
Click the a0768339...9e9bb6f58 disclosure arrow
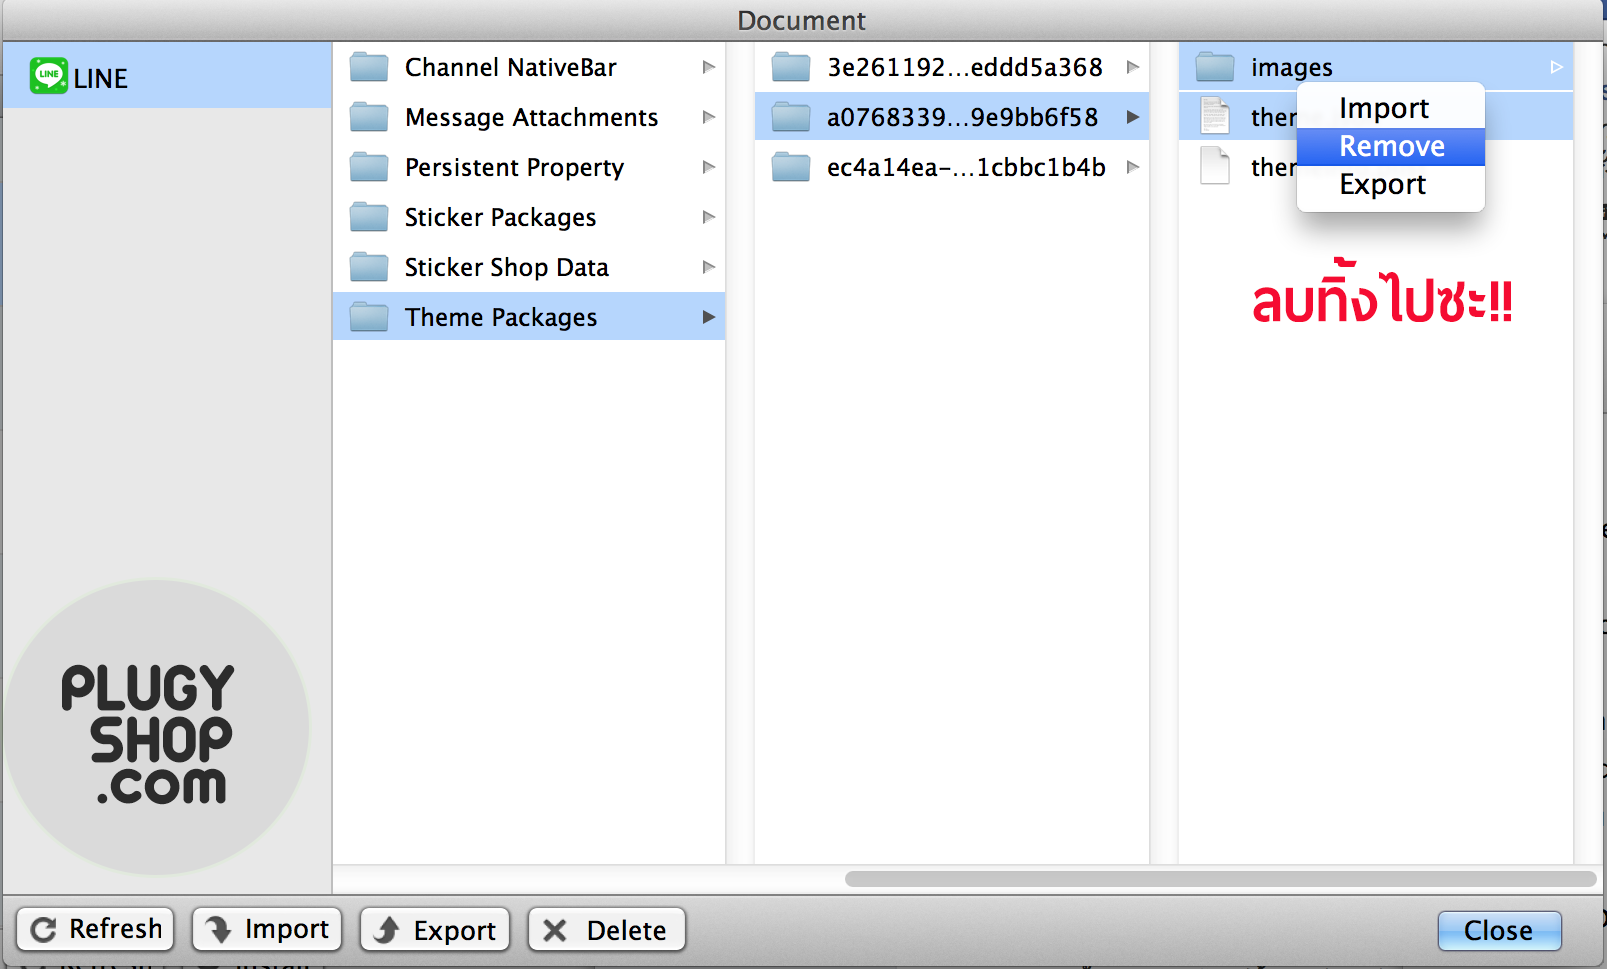pyautogui.click(x=1133, y=117)
